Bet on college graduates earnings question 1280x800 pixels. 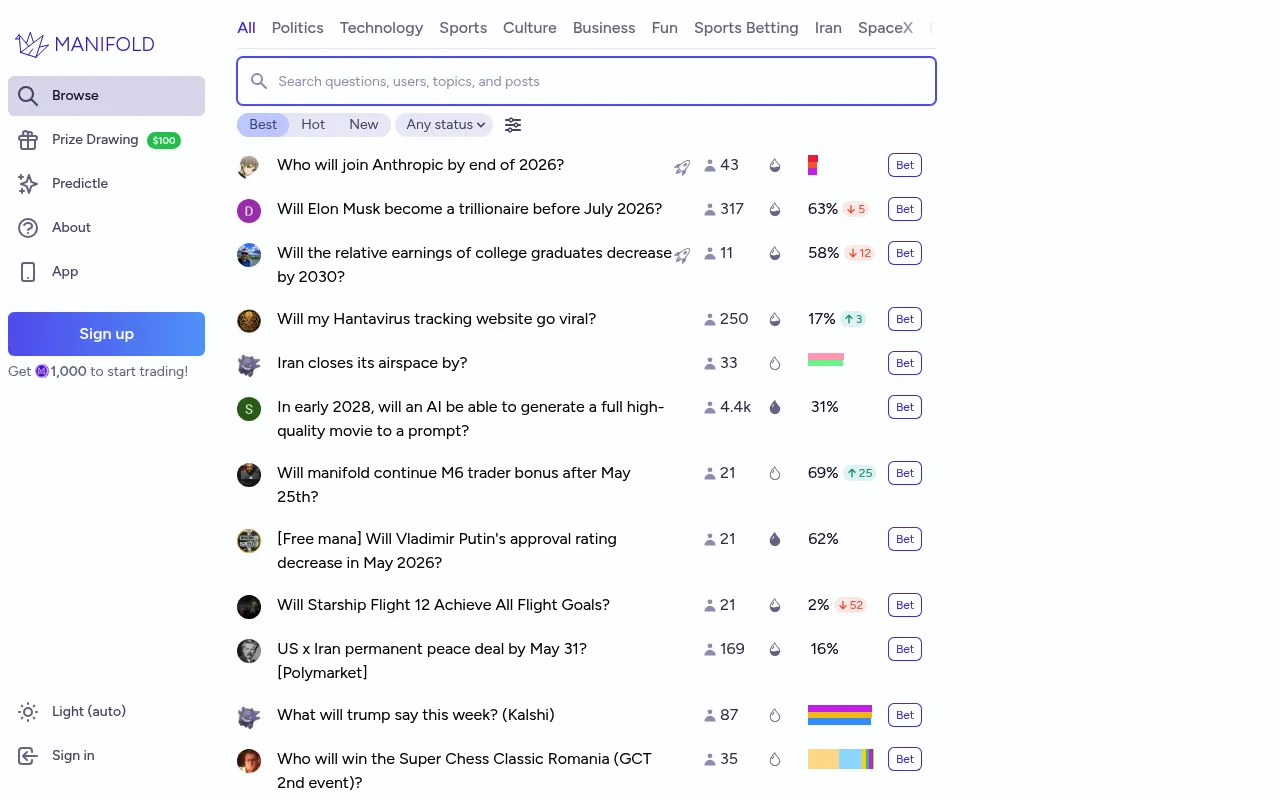click(x=905, y=253)
